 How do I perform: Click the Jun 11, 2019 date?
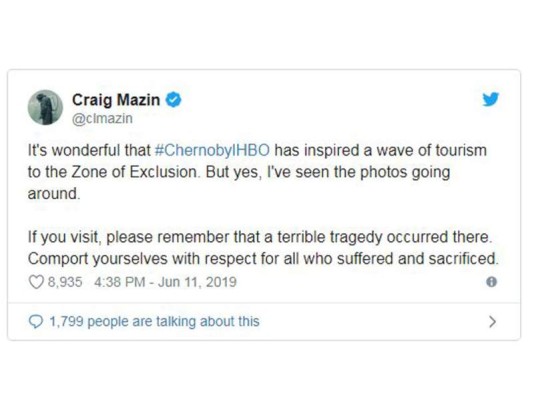[197, 282]
